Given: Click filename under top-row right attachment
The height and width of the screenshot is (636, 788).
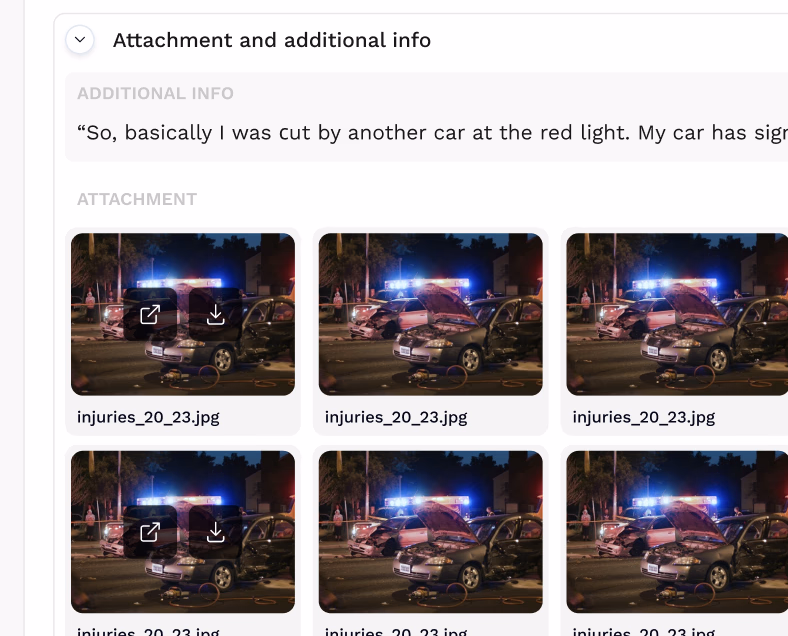Looking at the screenshot, I should coord(644,417).
